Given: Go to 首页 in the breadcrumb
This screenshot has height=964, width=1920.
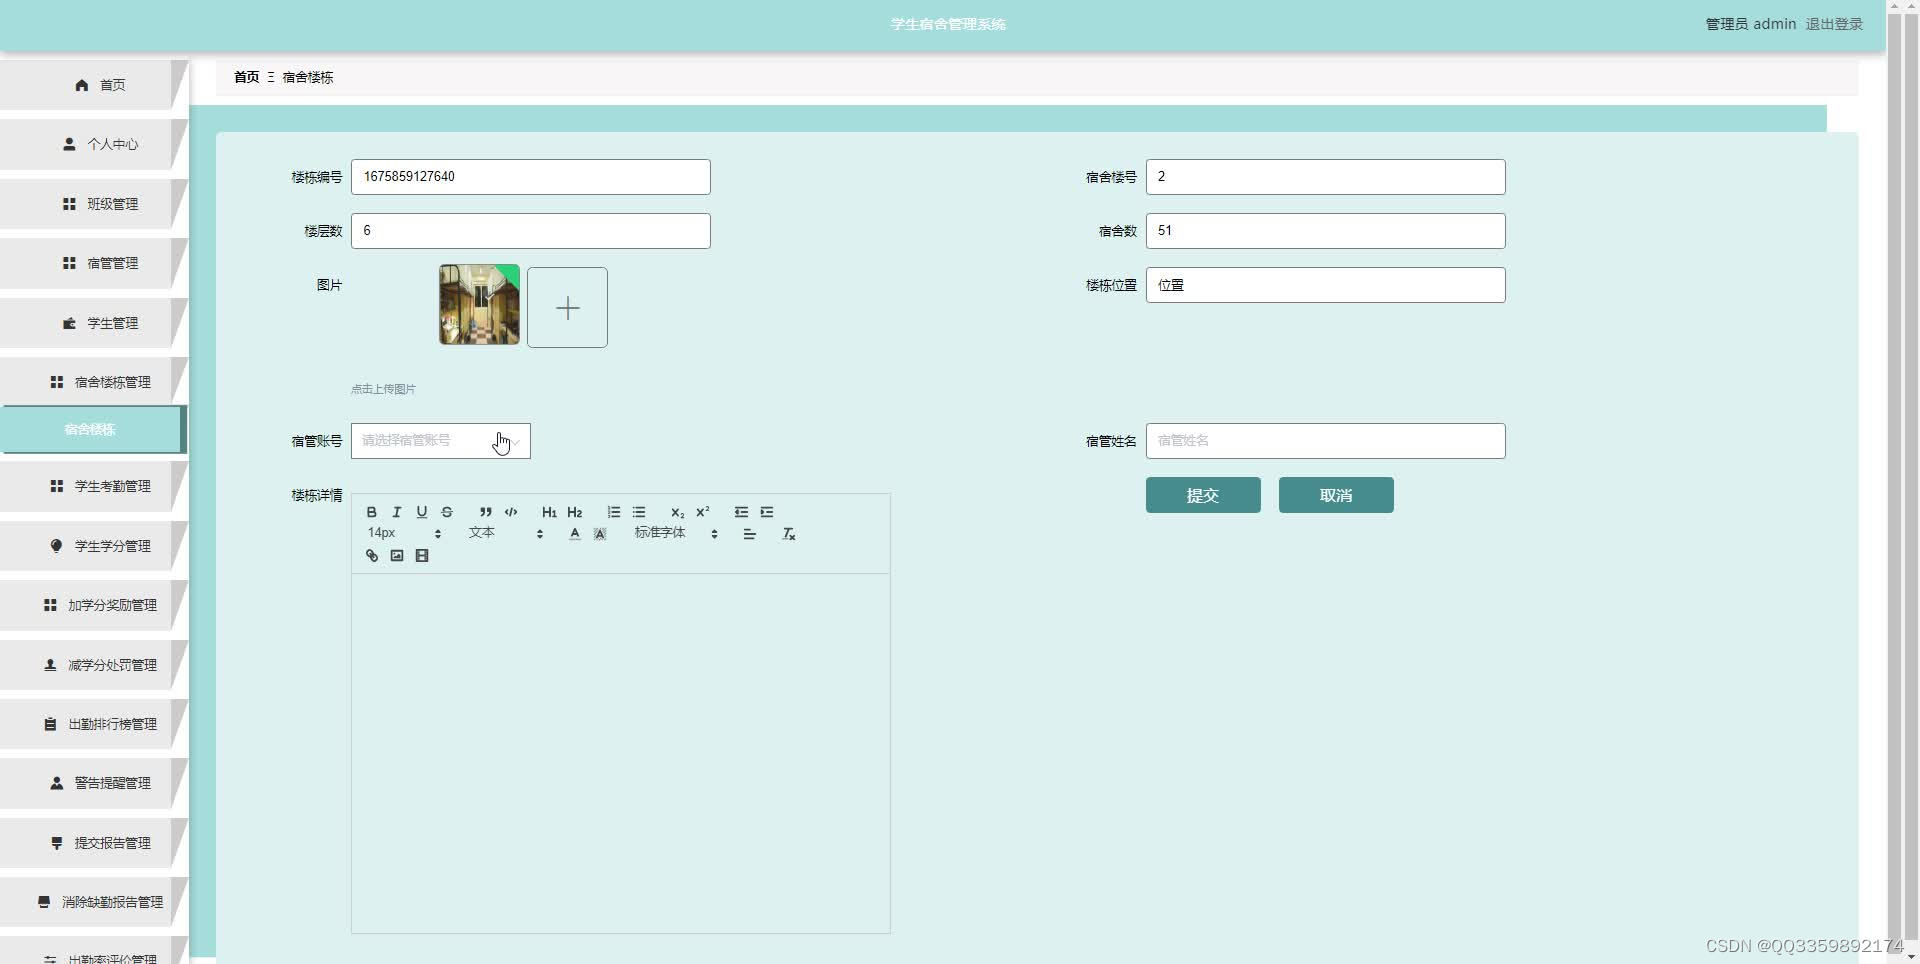Looking at the screenshot, I should 246,77.
